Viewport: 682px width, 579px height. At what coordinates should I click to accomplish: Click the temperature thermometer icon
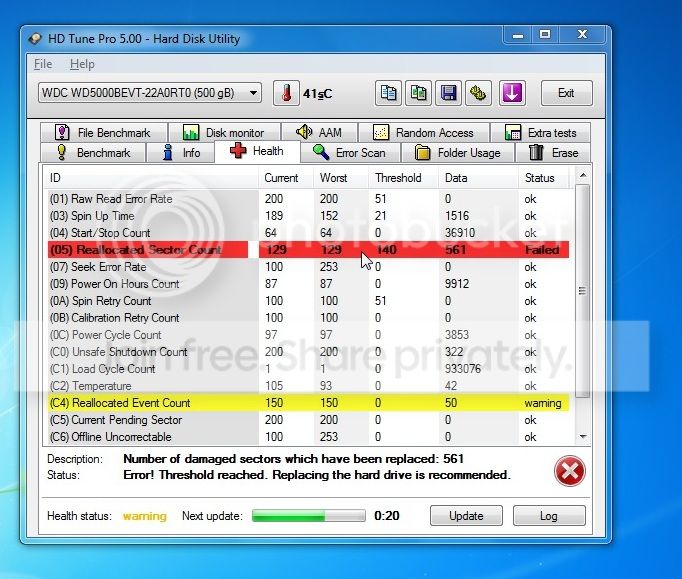tap(286, 93)
